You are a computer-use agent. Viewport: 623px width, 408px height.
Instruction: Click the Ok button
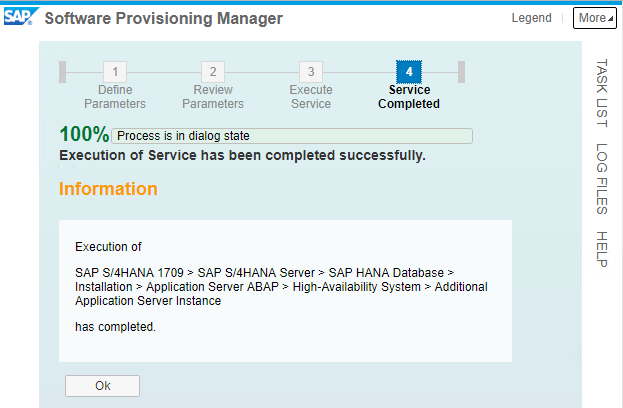pyautogui.click(x=103, y=386)
